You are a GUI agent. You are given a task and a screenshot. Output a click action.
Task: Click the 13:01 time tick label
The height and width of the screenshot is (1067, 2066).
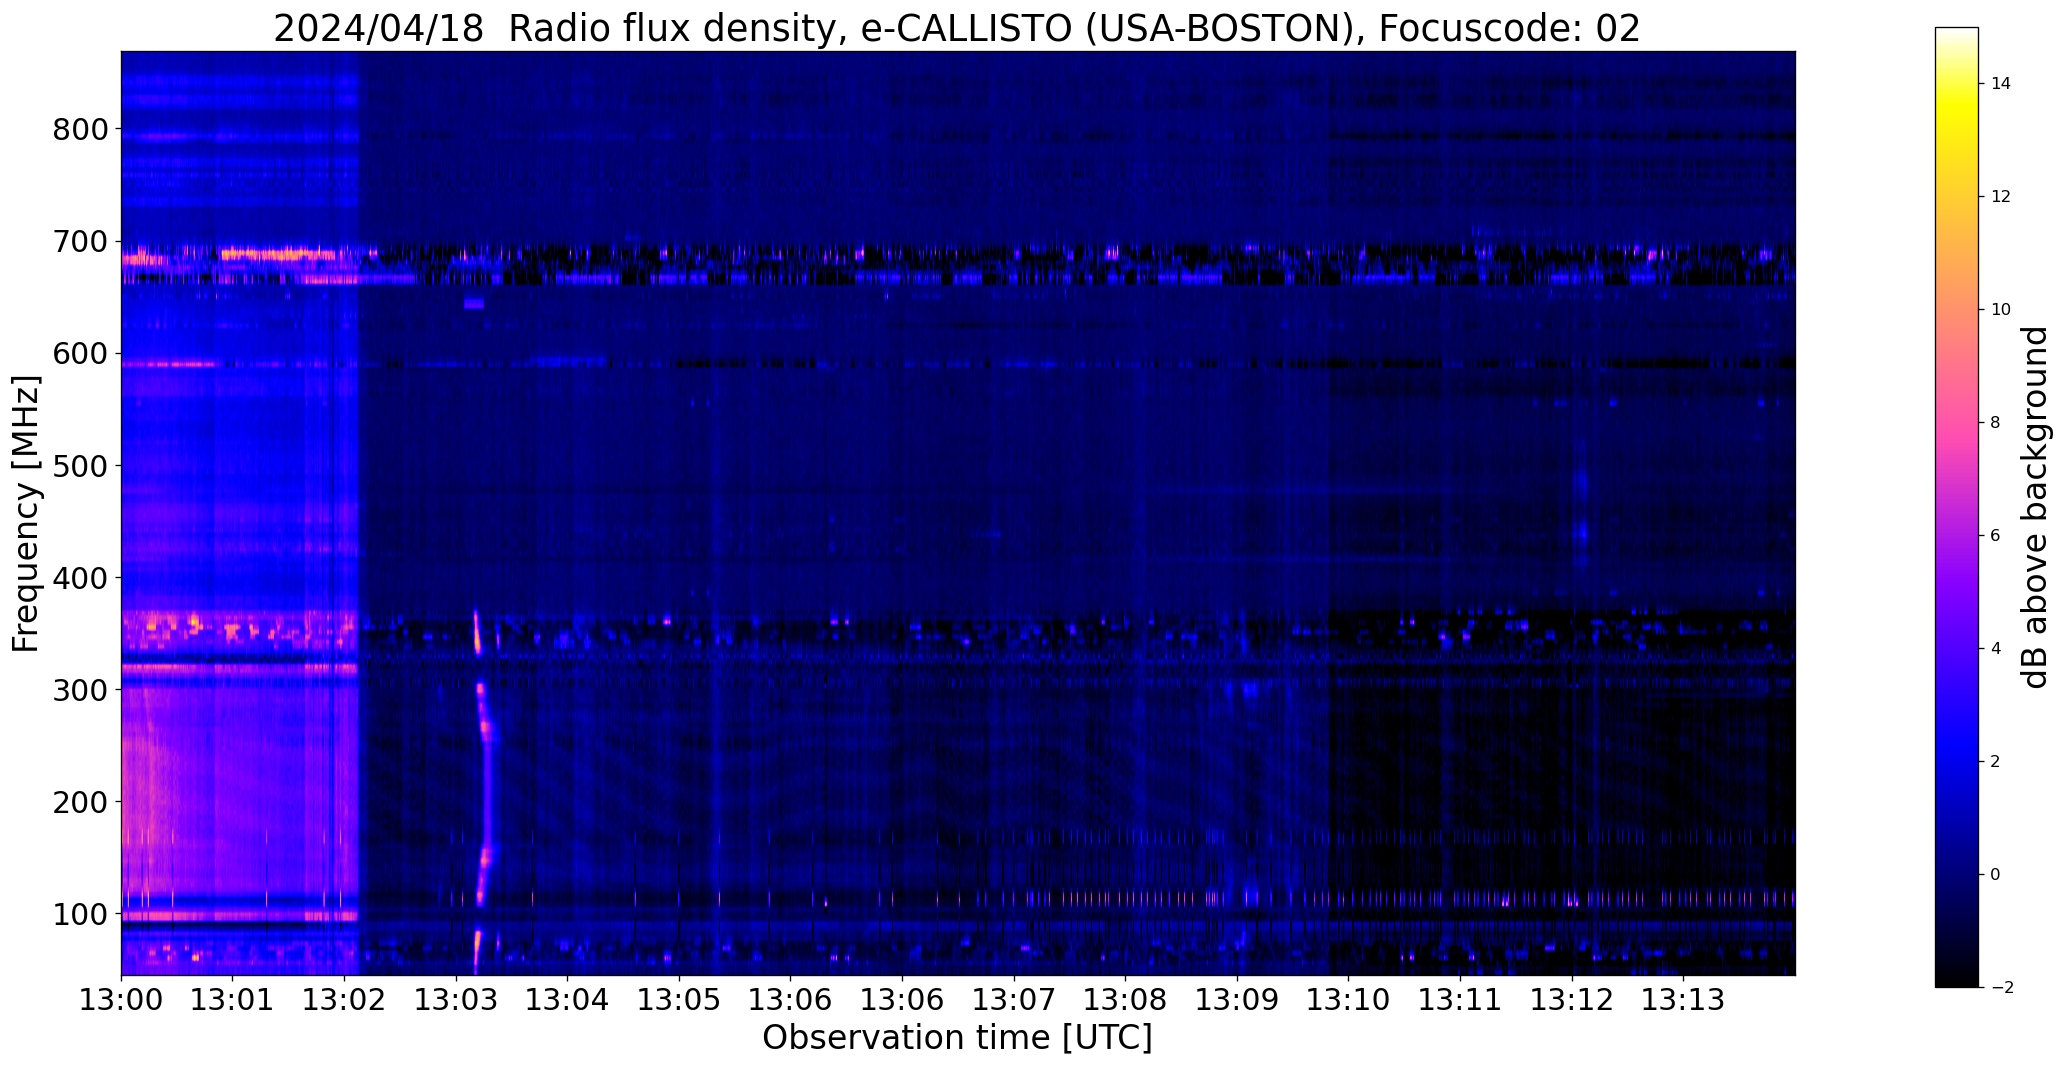pyautogui.click(x=233, y=999)
